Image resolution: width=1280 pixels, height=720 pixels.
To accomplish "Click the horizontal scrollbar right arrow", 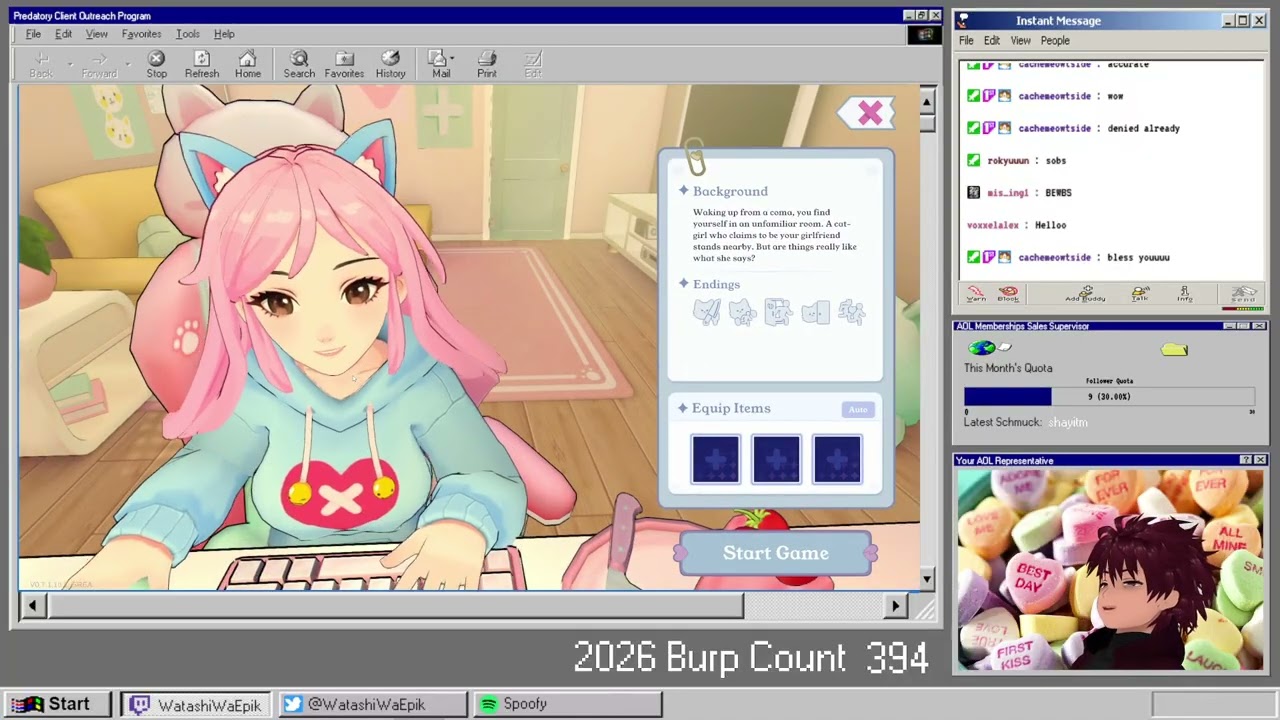I will [895, 605].
